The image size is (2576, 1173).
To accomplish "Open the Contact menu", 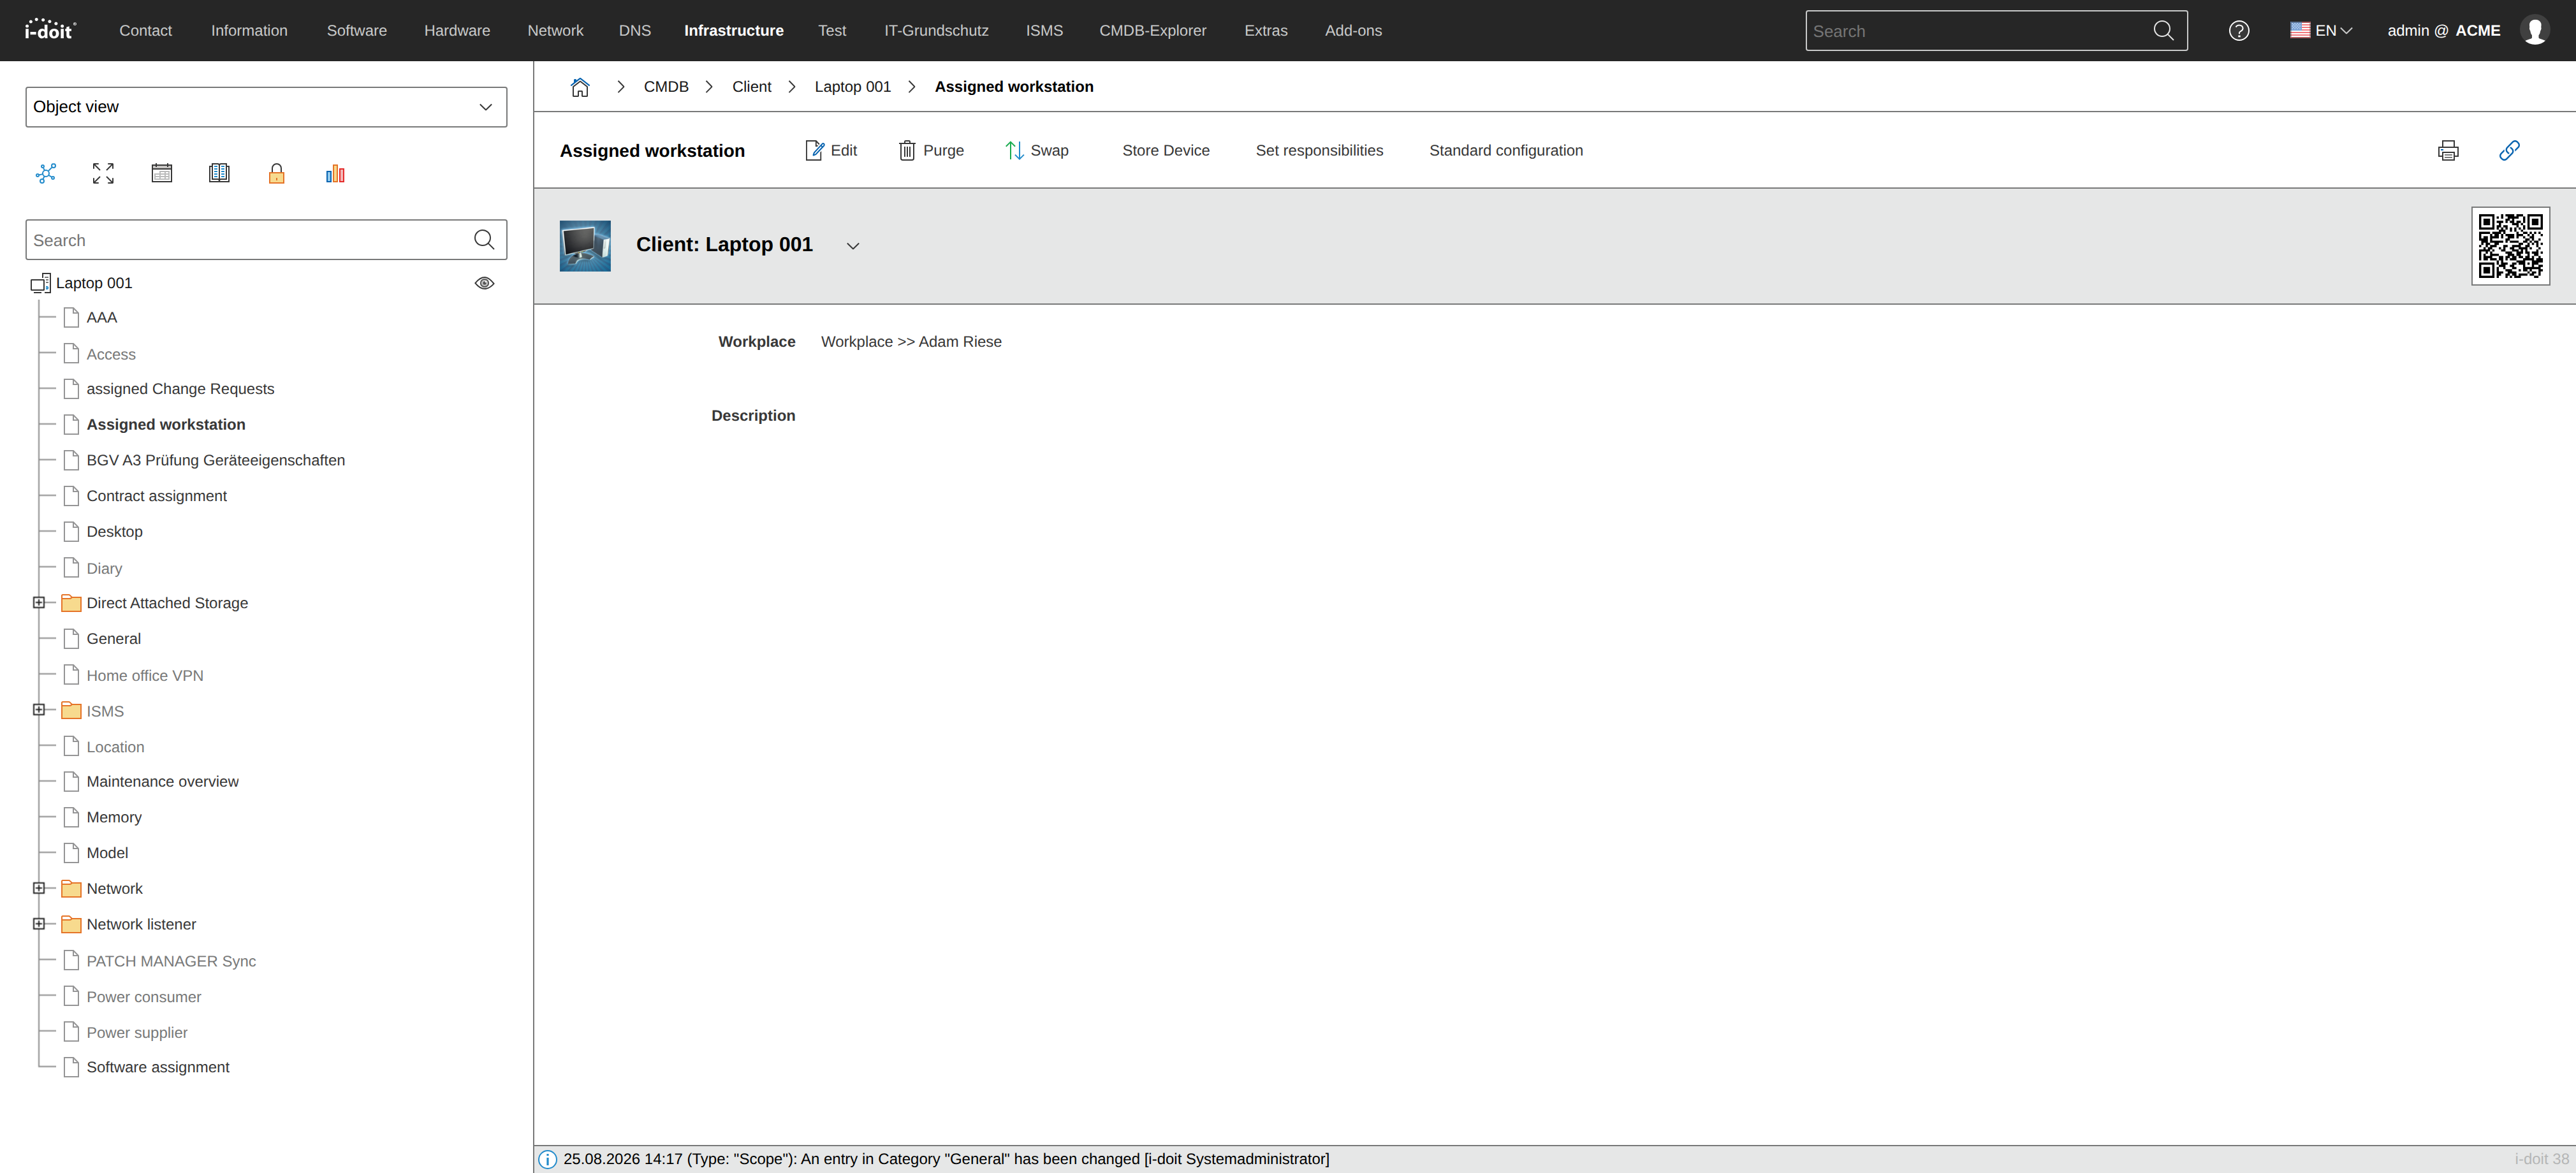I will 146,31.
